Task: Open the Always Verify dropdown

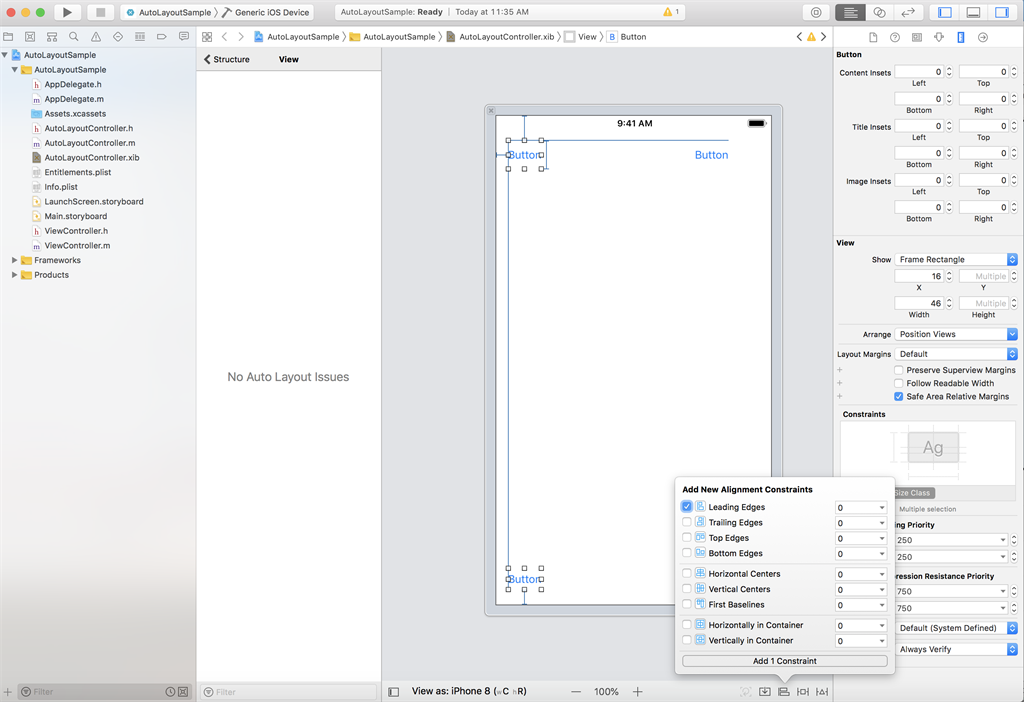Action: pos(956,649)
